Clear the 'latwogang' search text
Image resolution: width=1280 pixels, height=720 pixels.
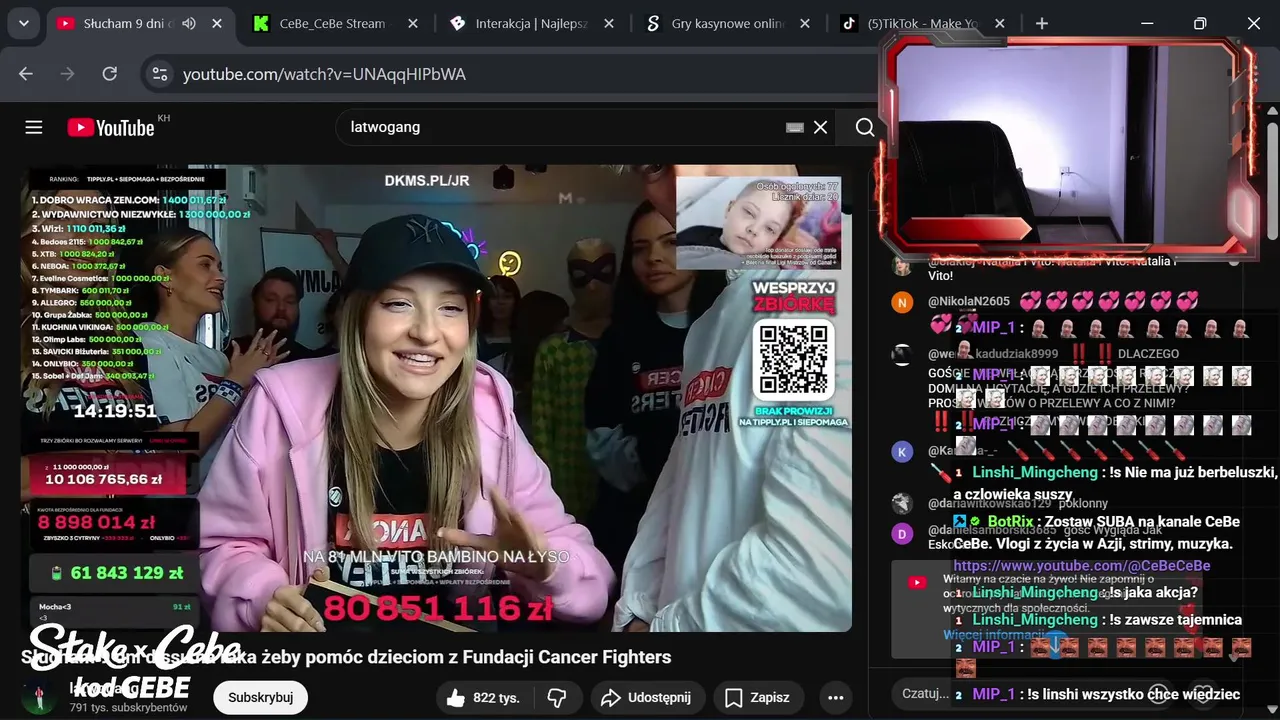click(820, 127)
